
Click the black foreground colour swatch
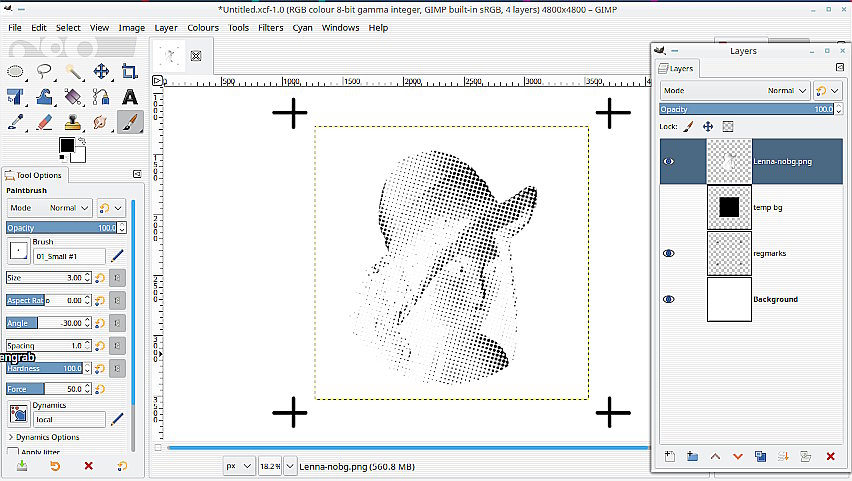[x=66, y=146]
